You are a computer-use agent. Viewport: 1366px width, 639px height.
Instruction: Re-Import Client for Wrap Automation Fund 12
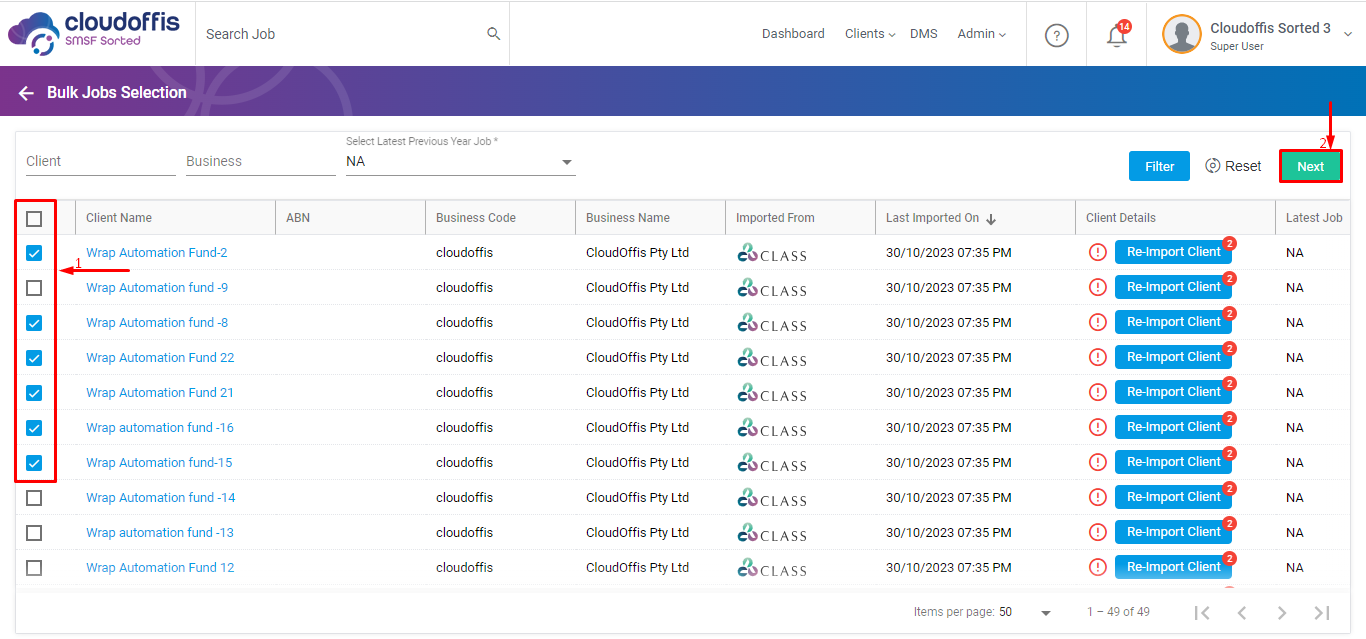pyautogui.click(x=1174, y=567)
